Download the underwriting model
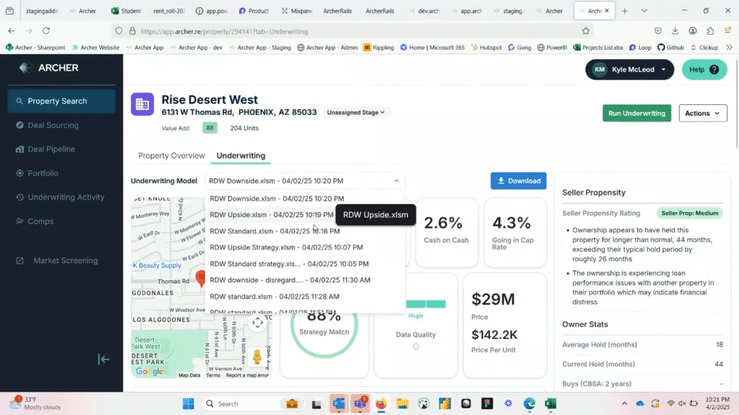 [x=518, y=181]
